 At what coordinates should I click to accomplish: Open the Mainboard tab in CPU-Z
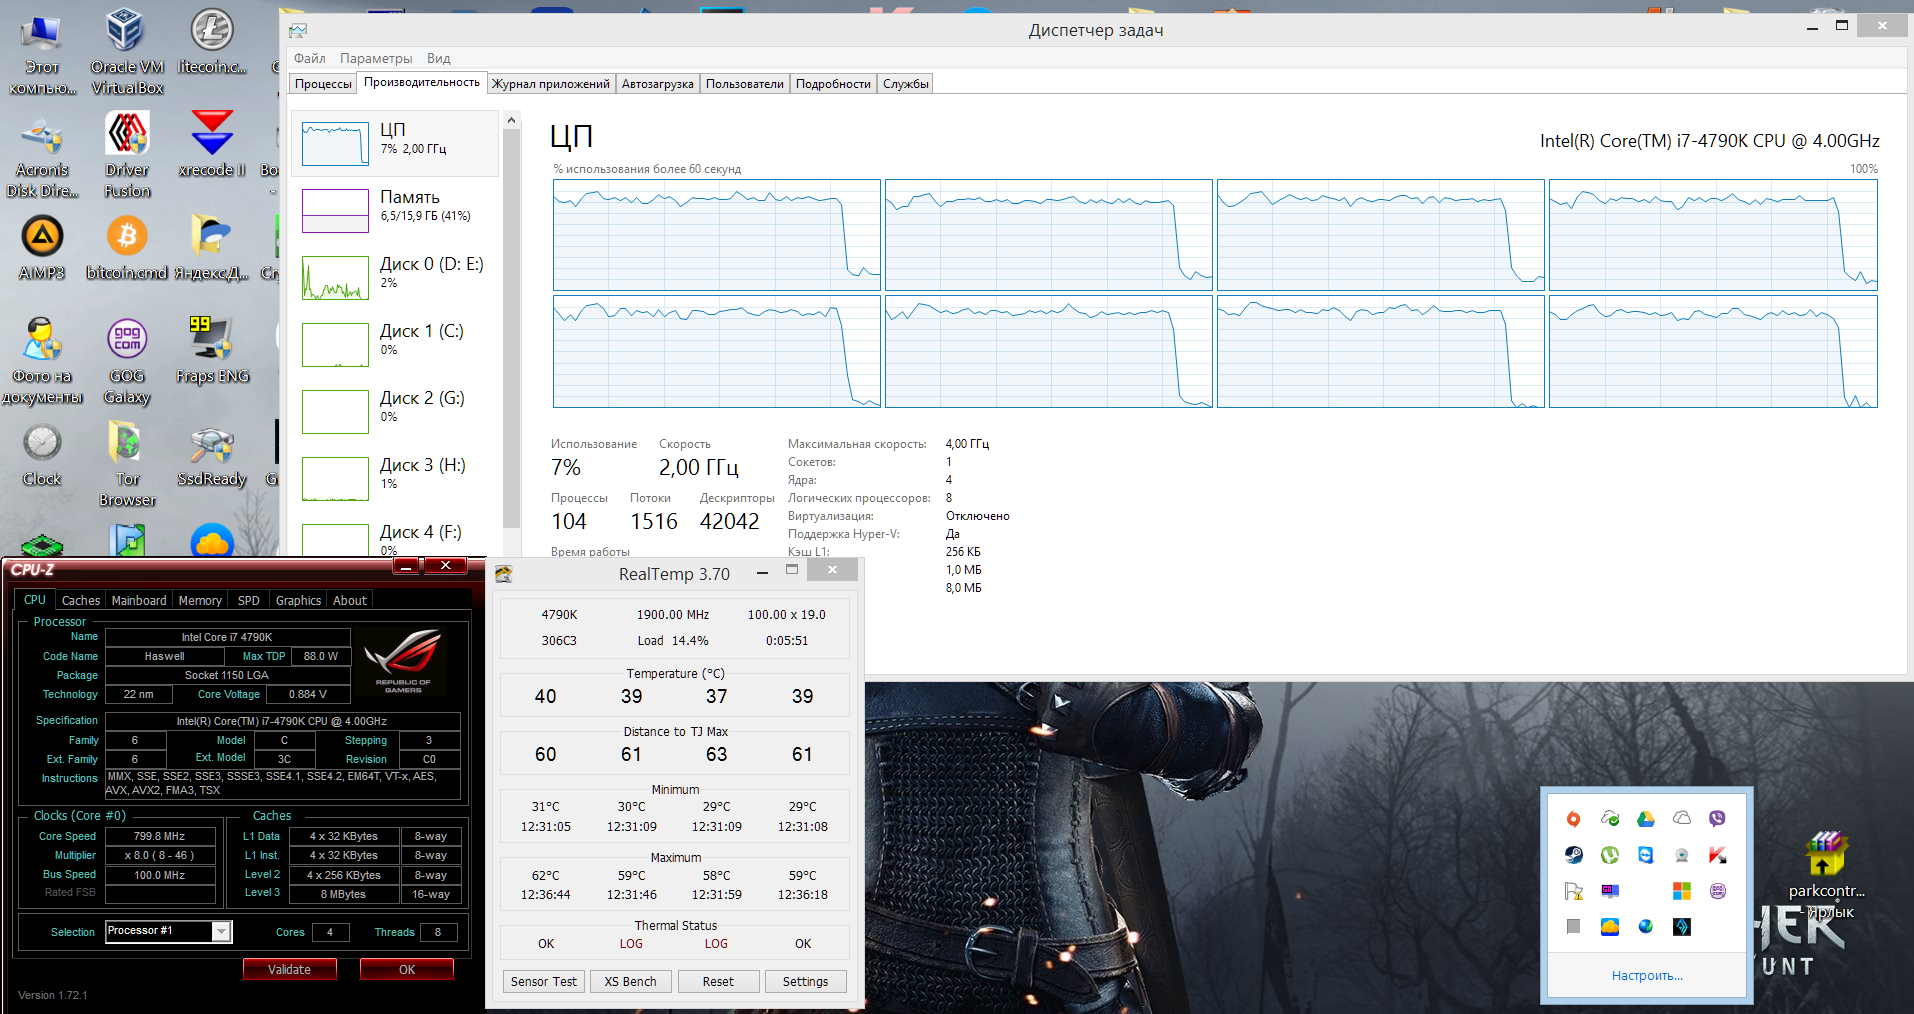139,600
